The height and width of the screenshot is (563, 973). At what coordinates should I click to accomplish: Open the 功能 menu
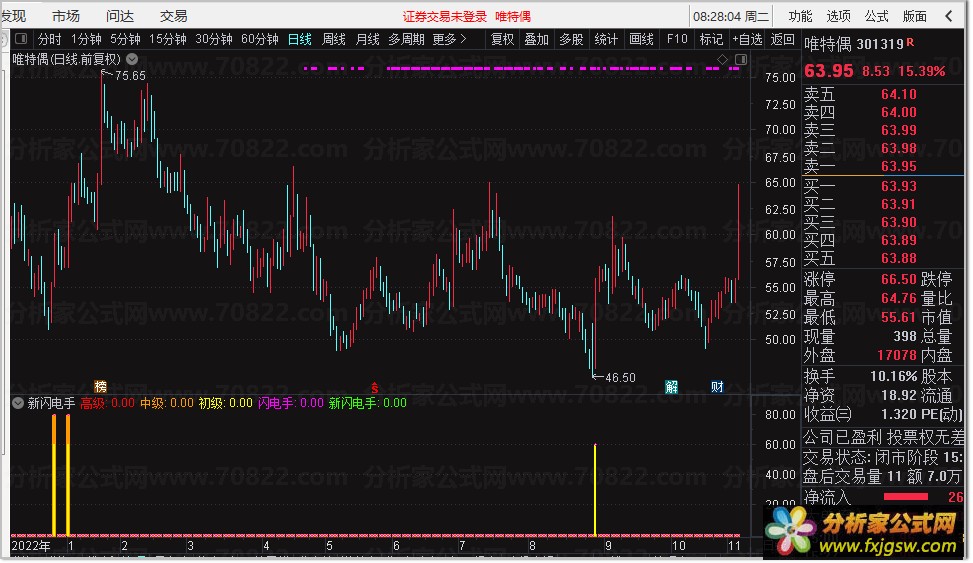click(799, 16)
